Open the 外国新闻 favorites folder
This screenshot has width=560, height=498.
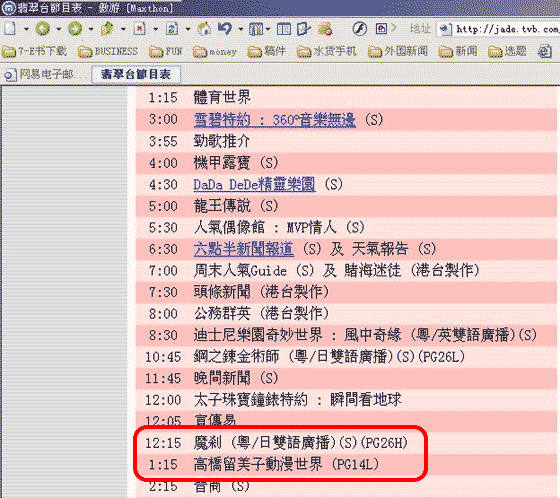pos(398,51)
